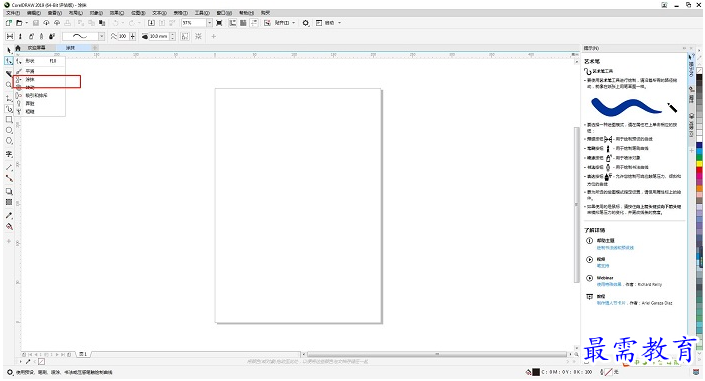Switch Artistic Media to Calligraphic mode
Viewport: 705px width, 381px height.
(41, 36)
